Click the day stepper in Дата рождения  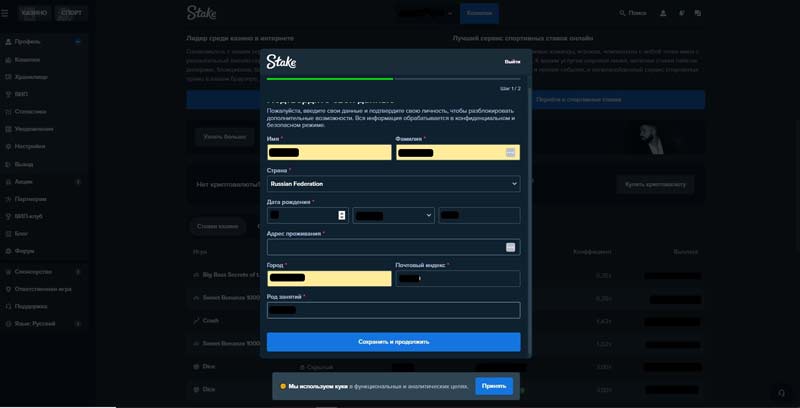click(x=342, y=215)
